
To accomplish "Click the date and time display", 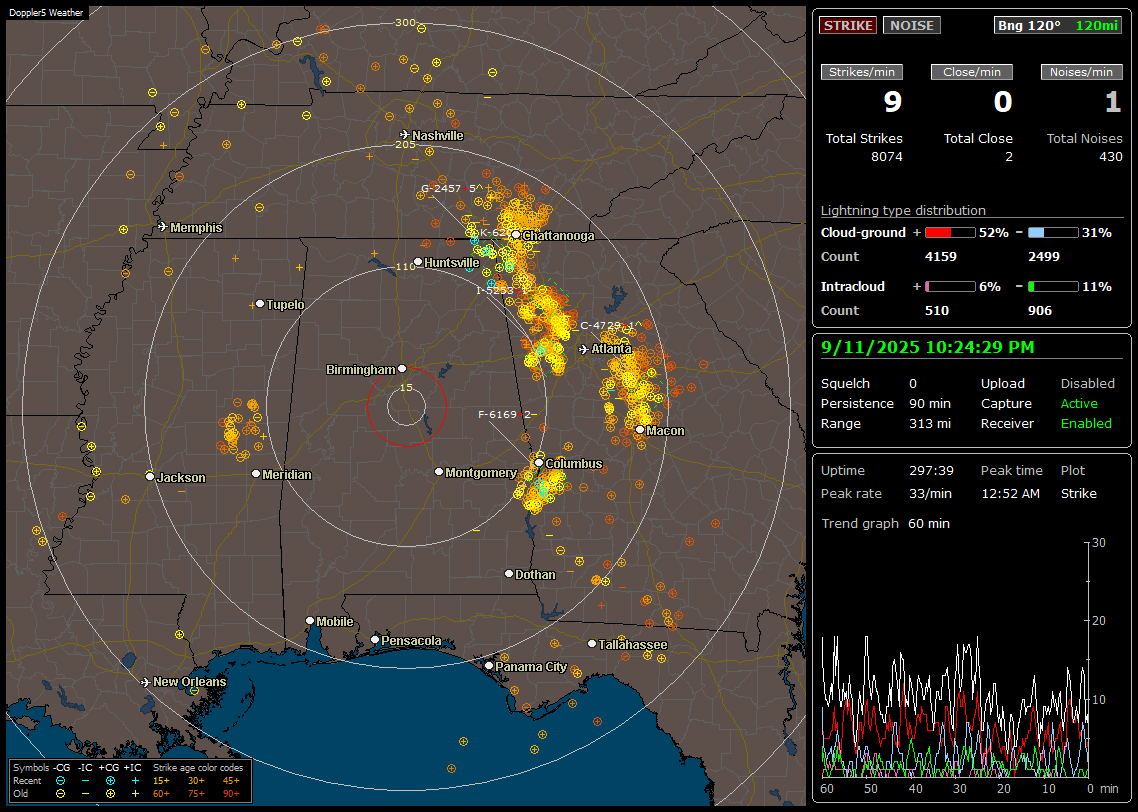I will (x=928, y=347).
